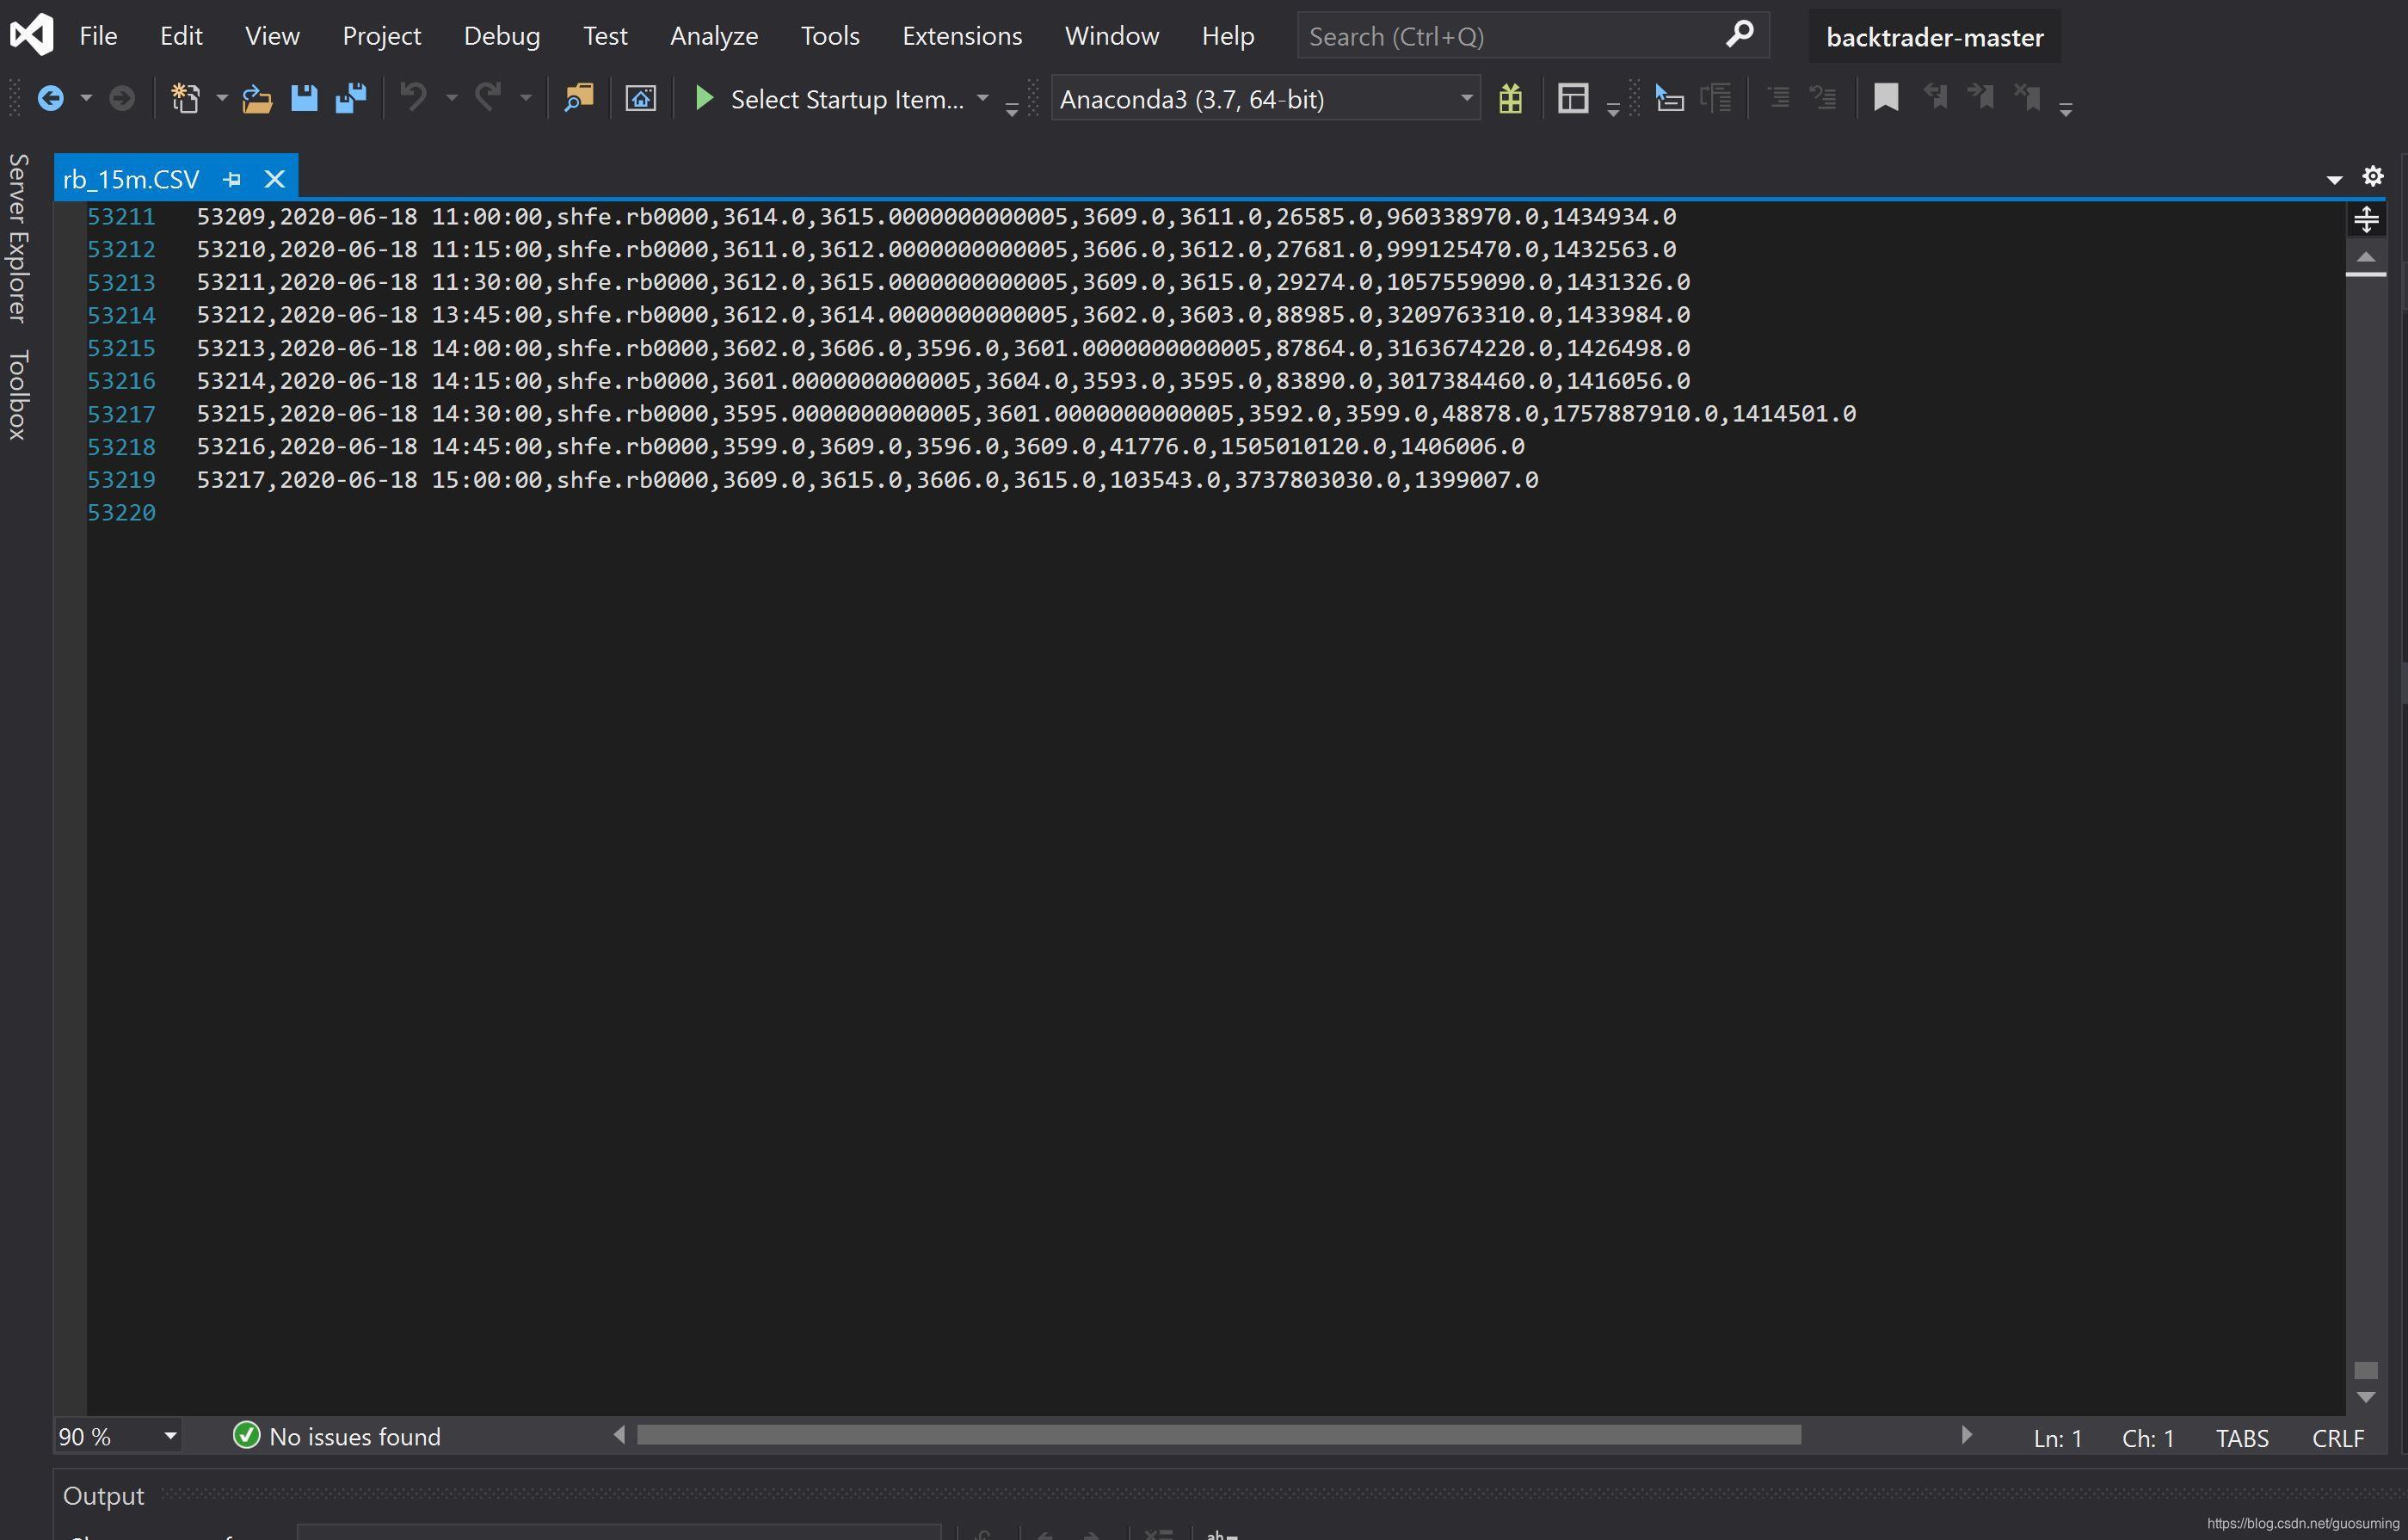This screenshot has height=1540, width=2408.
Task: Click the Undo icon
Action: point(413,98)
